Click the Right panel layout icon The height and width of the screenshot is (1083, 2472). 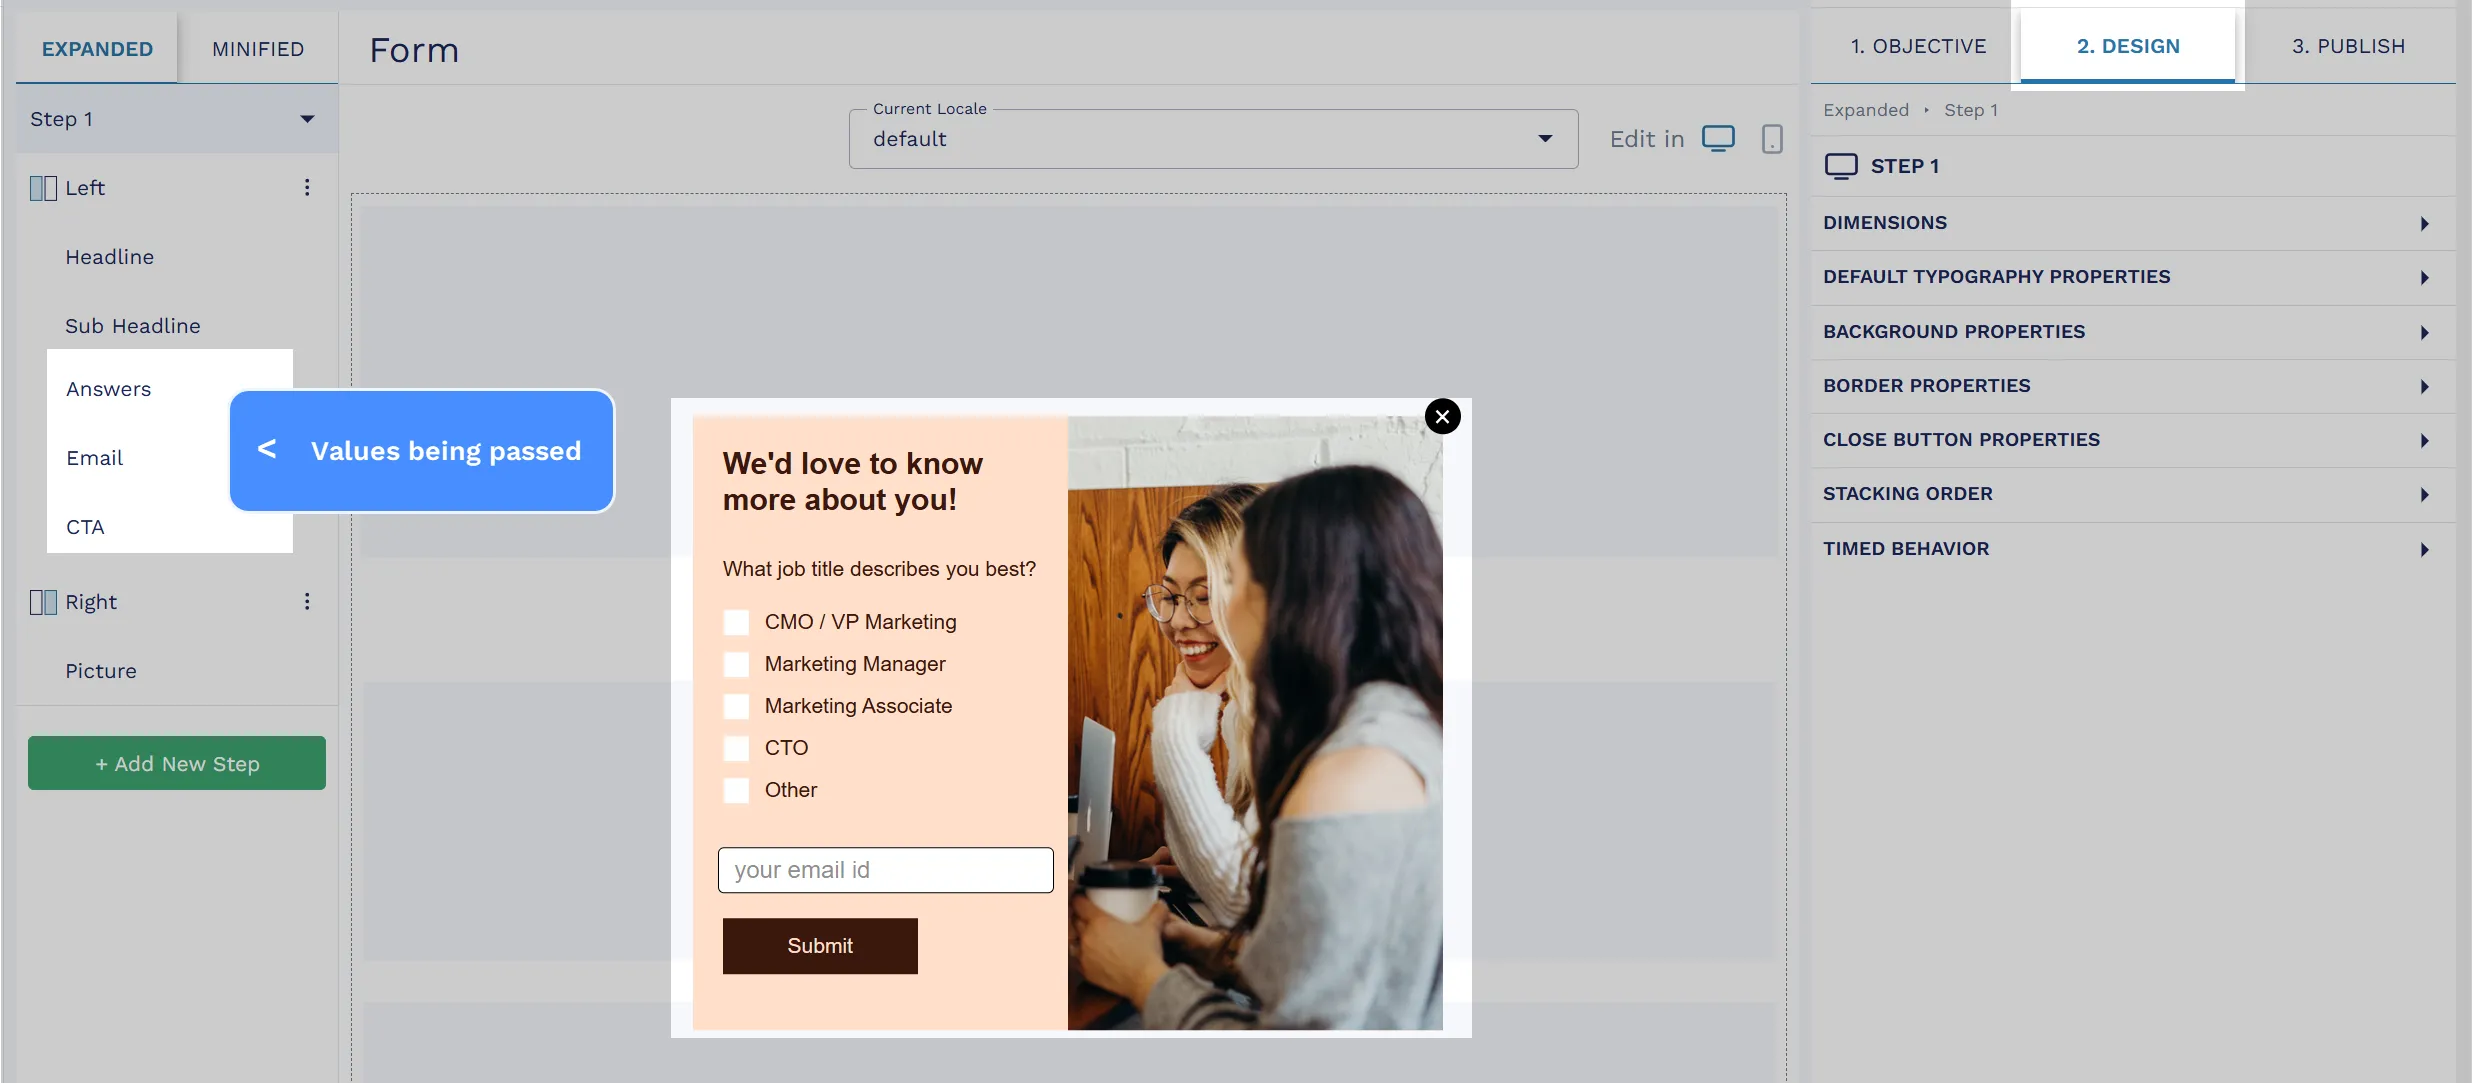tap(41, 602)
